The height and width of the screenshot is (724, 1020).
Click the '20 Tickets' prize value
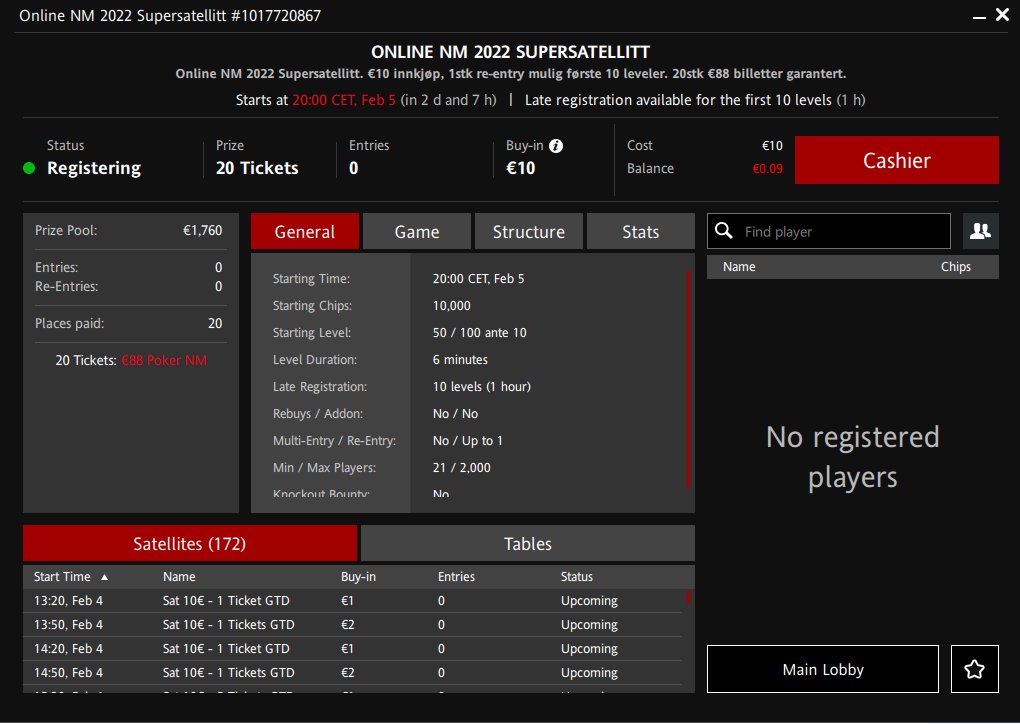pyautogui.click(x=257, y=168)
